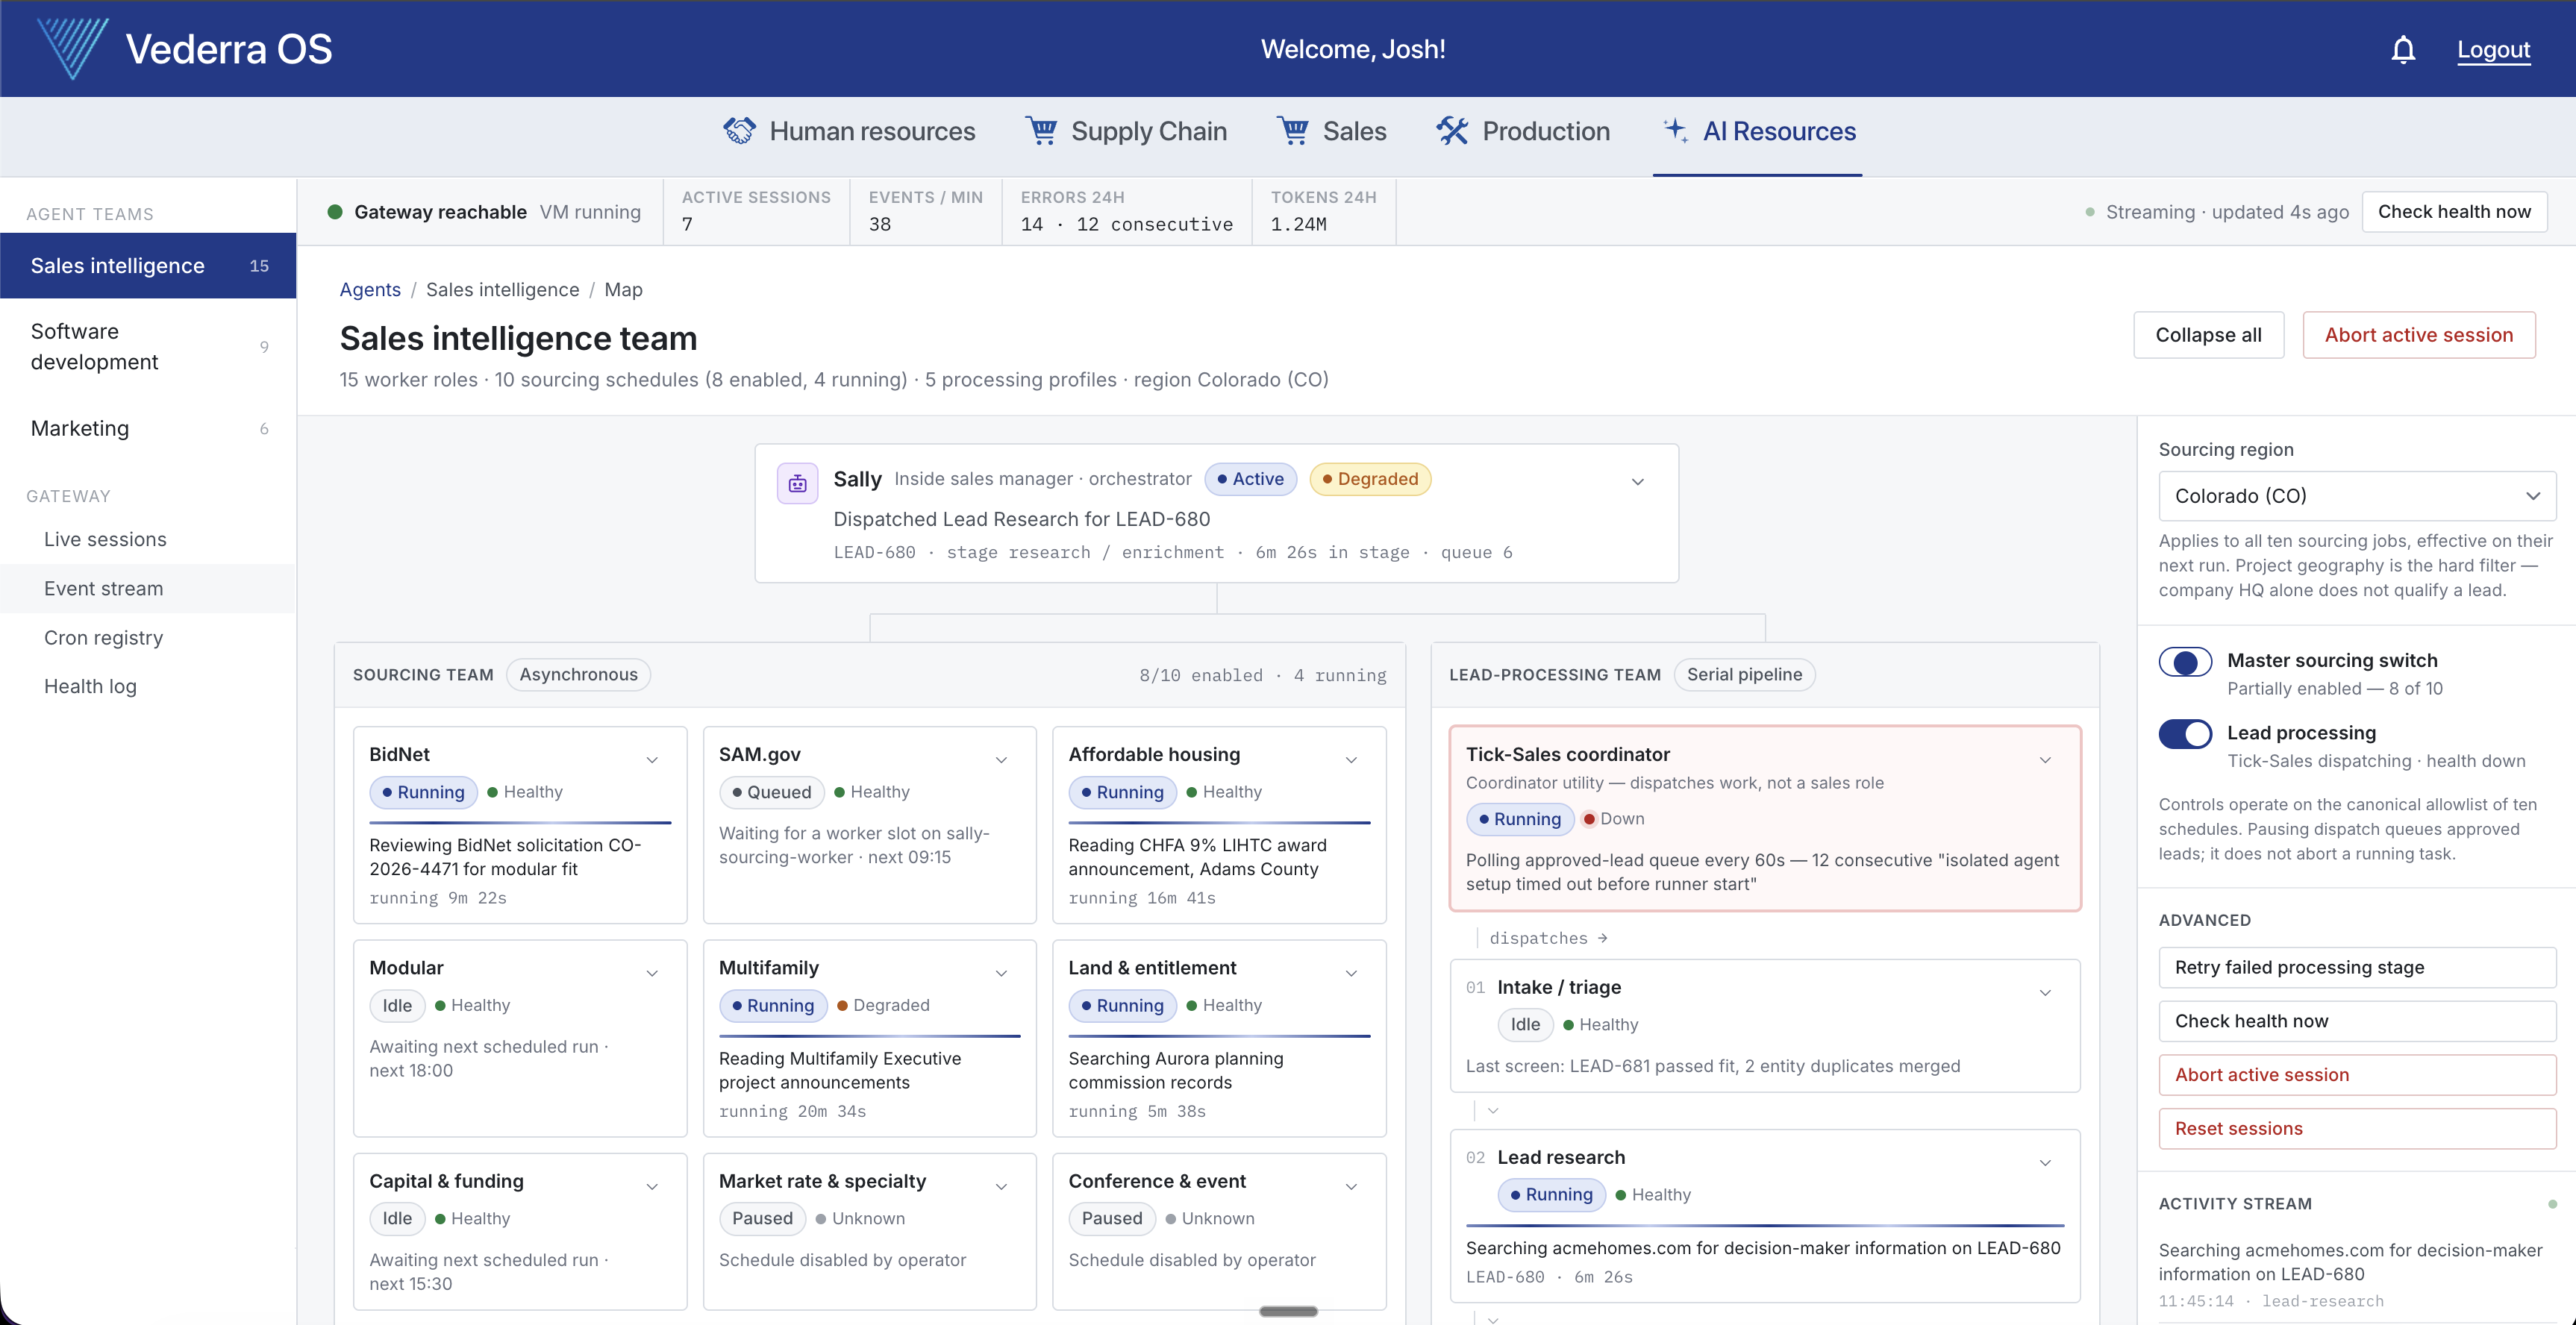
Task: Expand the Affordable housing card
Action: (1351, 760)
